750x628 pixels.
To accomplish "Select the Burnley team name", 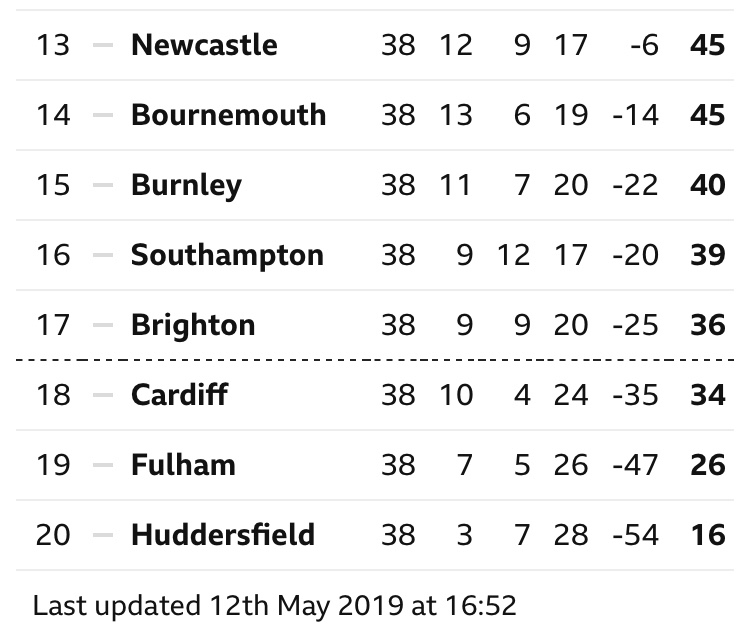I will [x=186, y=185].
